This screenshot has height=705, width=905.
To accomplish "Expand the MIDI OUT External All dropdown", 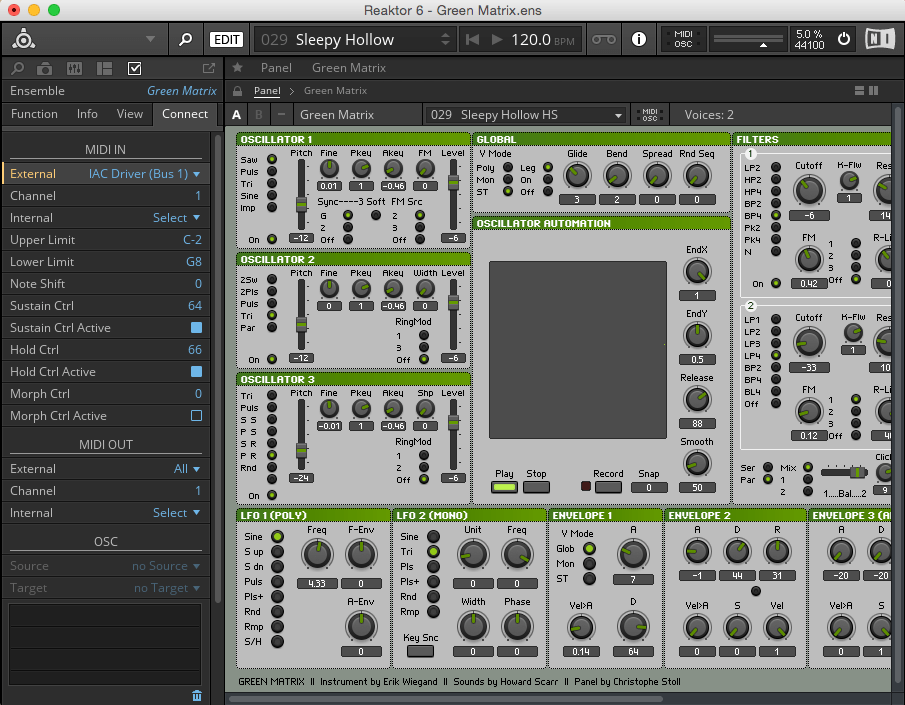I will click(x=187, y=469).
